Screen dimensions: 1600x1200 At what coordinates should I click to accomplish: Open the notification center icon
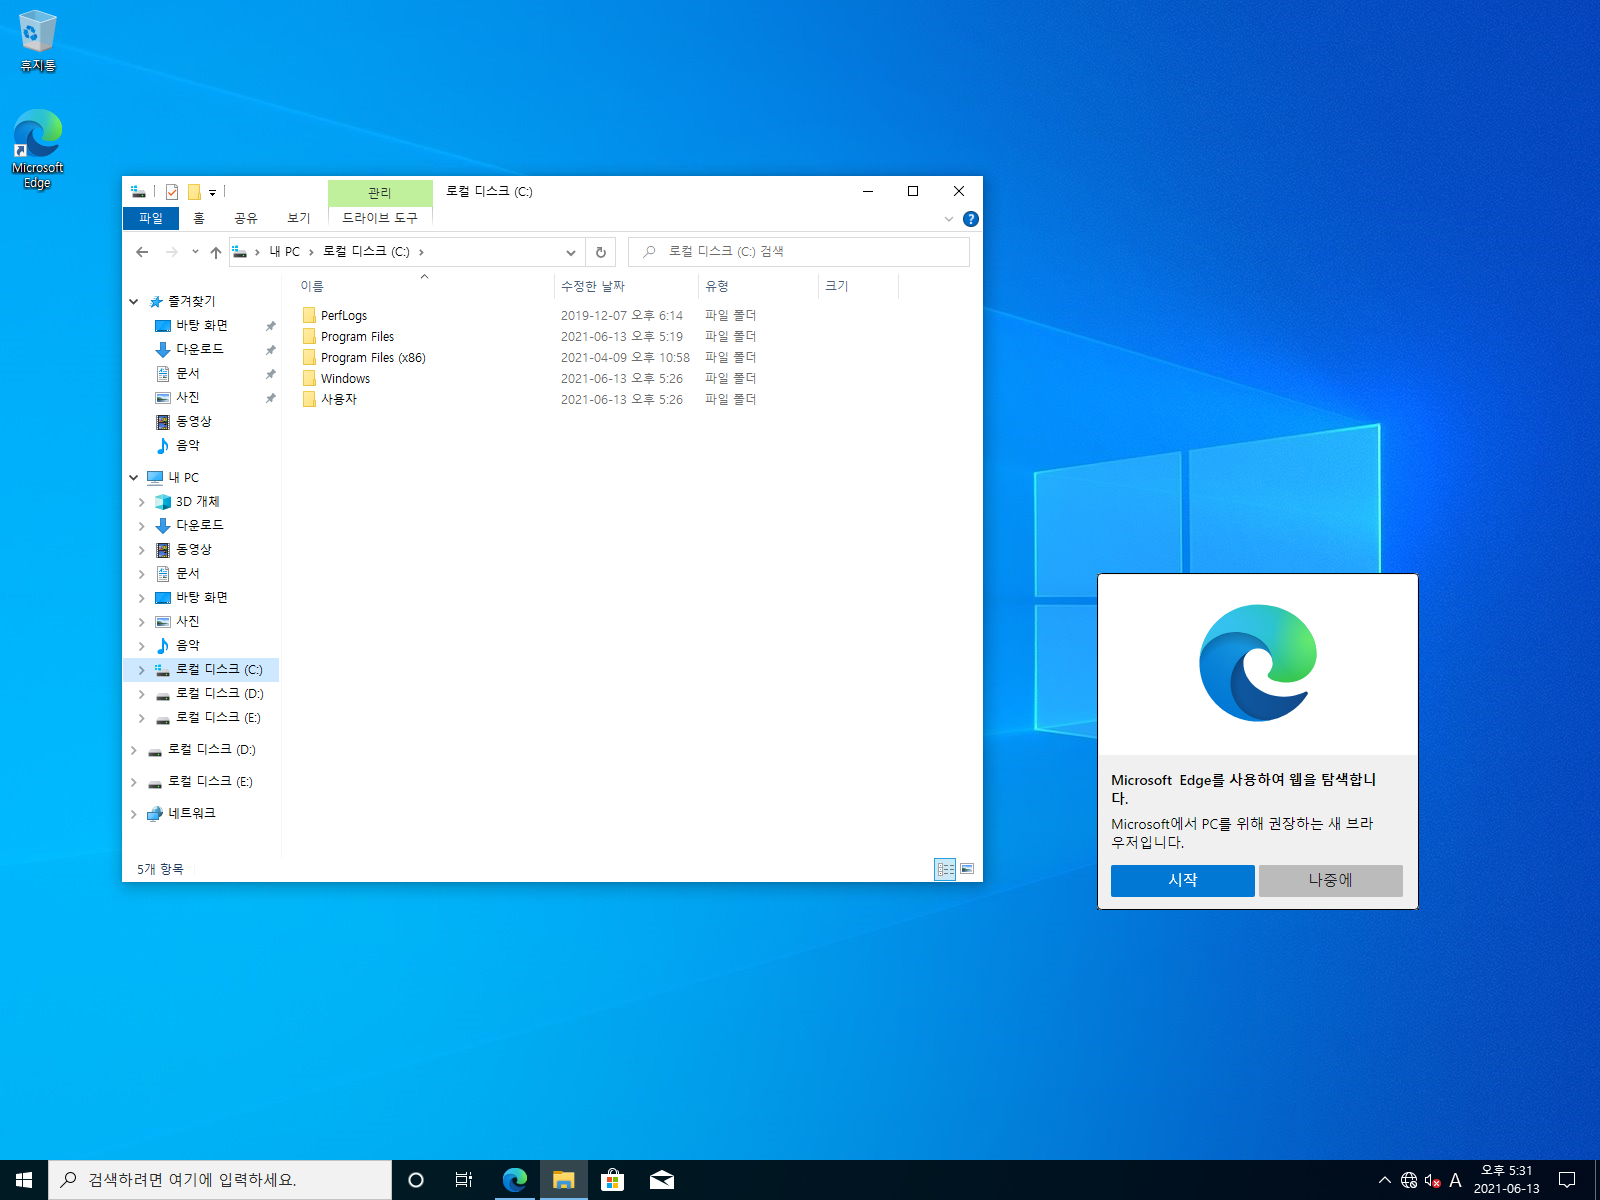1568,1180
